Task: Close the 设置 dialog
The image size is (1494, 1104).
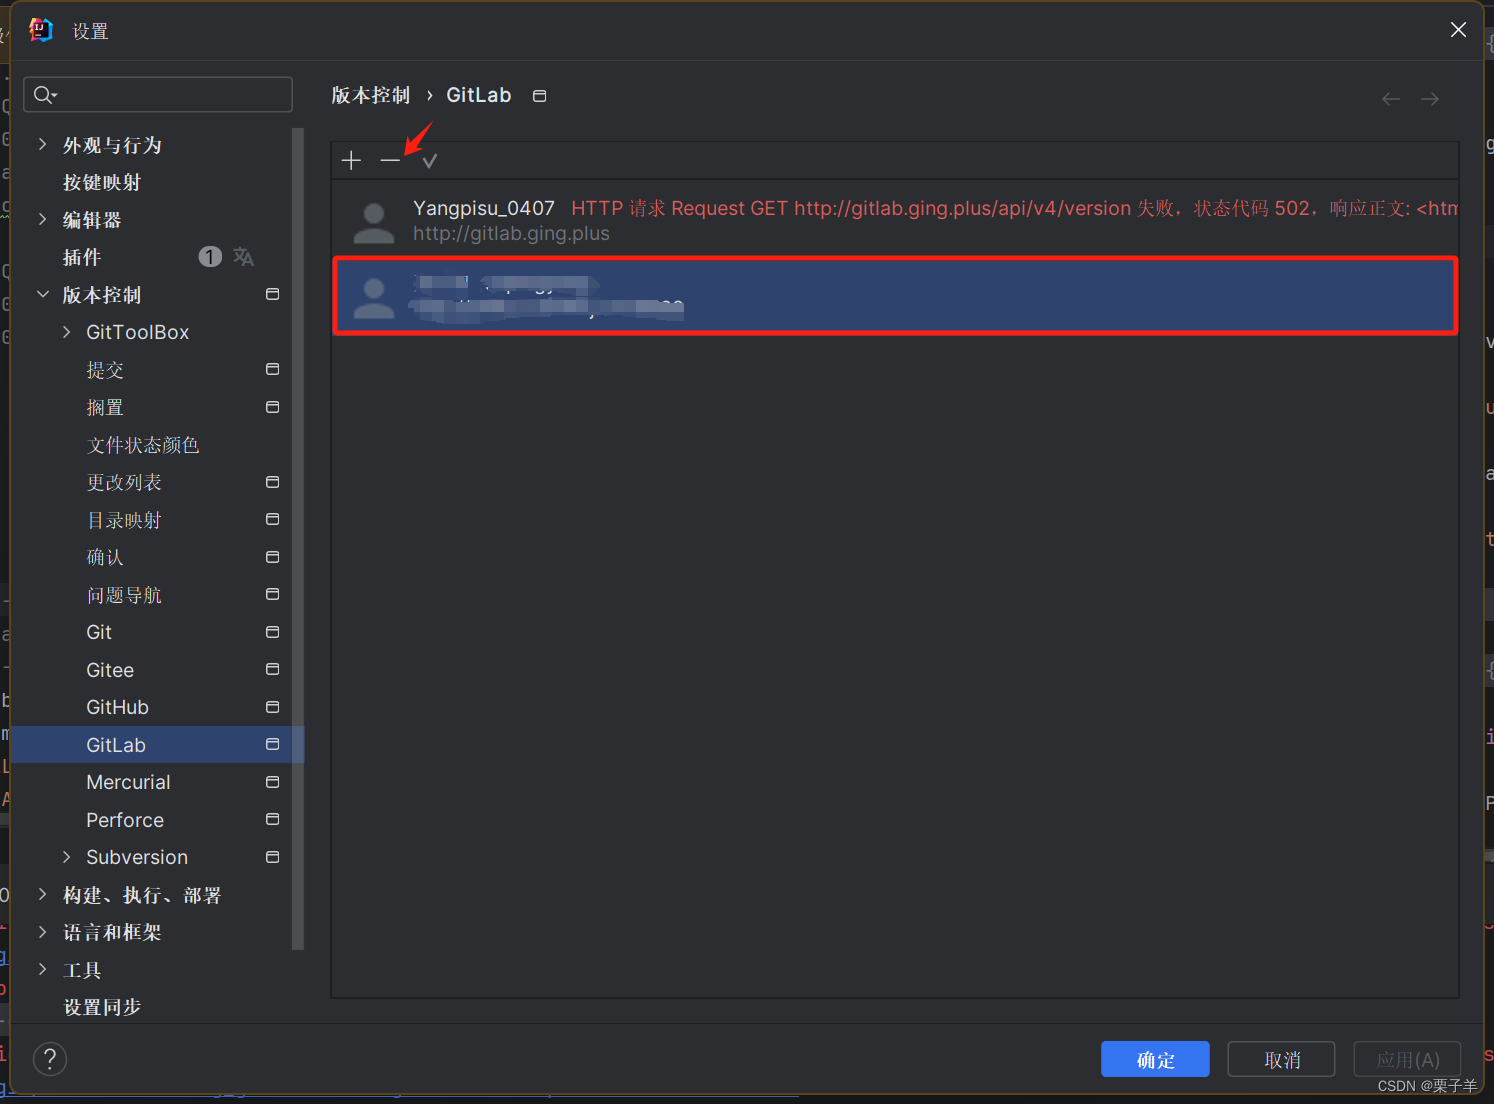Action: [x=1458, y=30]
